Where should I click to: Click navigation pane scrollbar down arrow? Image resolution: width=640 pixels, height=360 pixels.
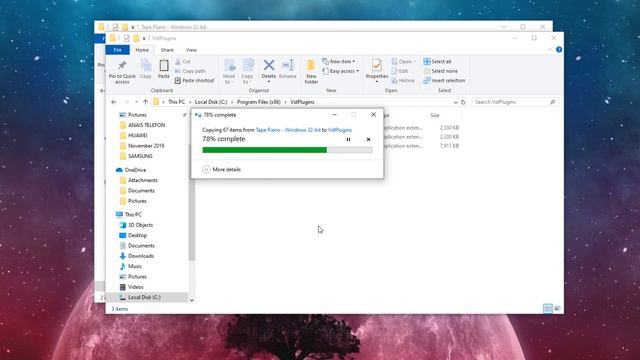(x=191, y=300)
